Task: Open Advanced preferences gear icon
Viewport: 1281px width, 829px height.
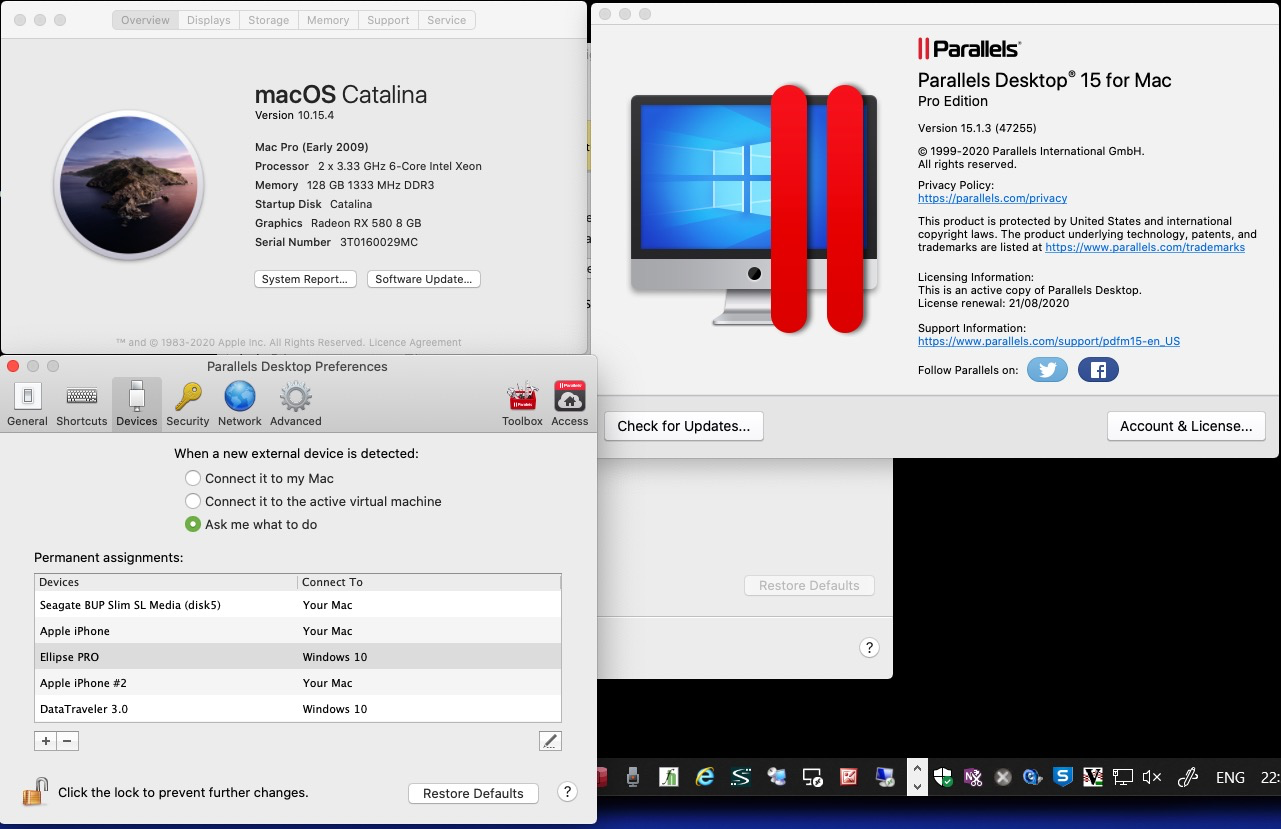Action: tap(295, 404)
